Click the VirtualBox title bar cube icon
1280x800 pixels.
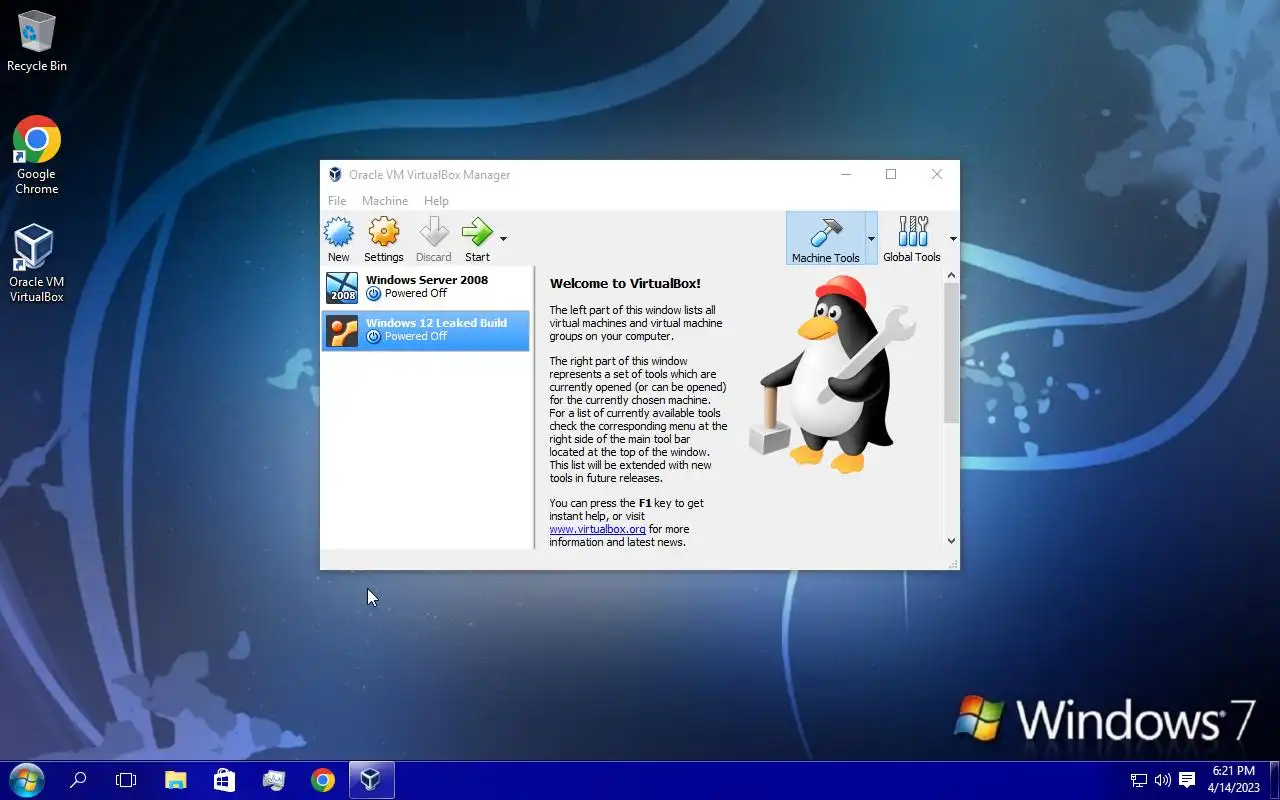coord(335,174)
